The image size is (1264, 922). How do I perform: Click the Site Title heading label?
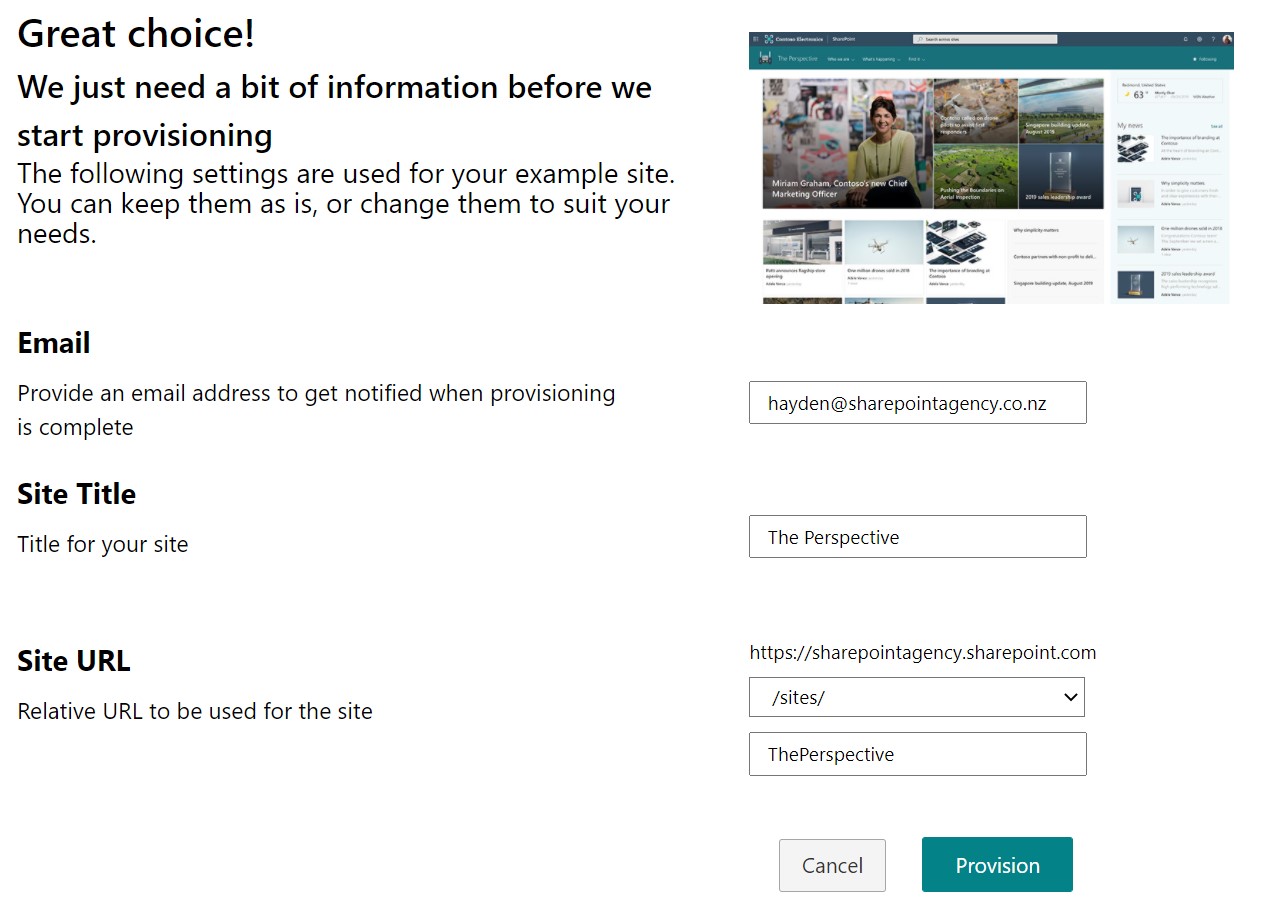(76, 494)
